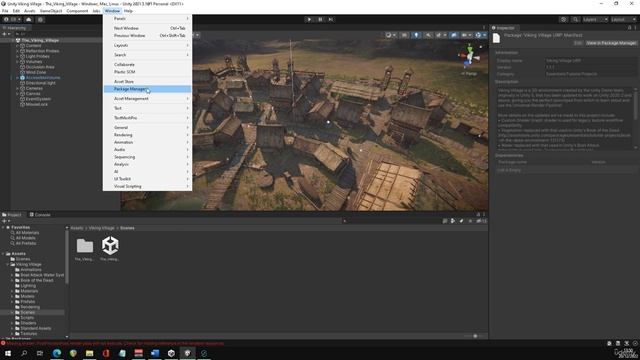Open the Help menu
The height and width of the screenshot is (360, 640).
pyautogui.click(x=128, y=11)
